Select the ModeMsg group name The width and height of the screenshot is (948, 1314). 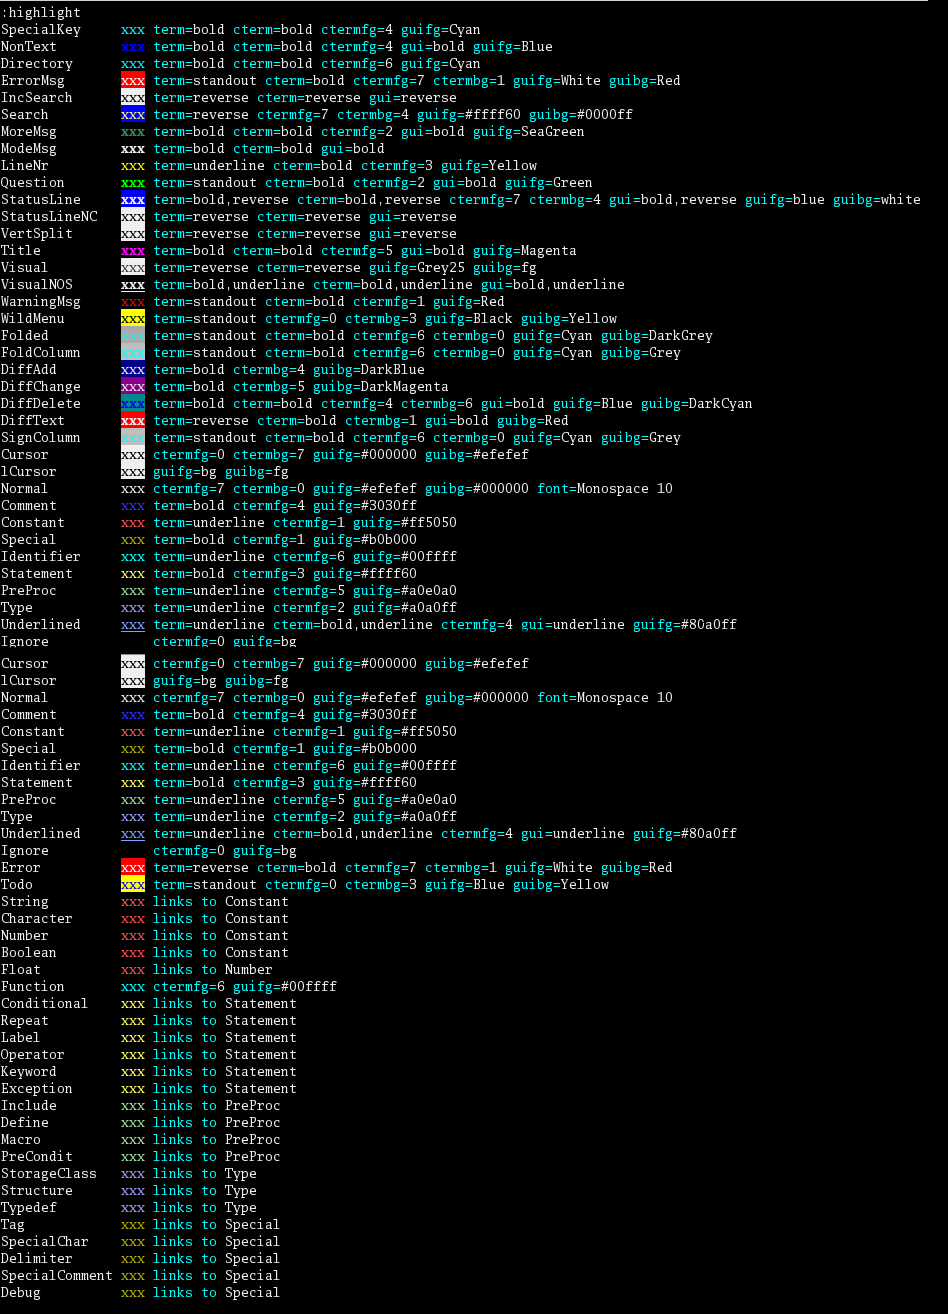tap(29, 149)
